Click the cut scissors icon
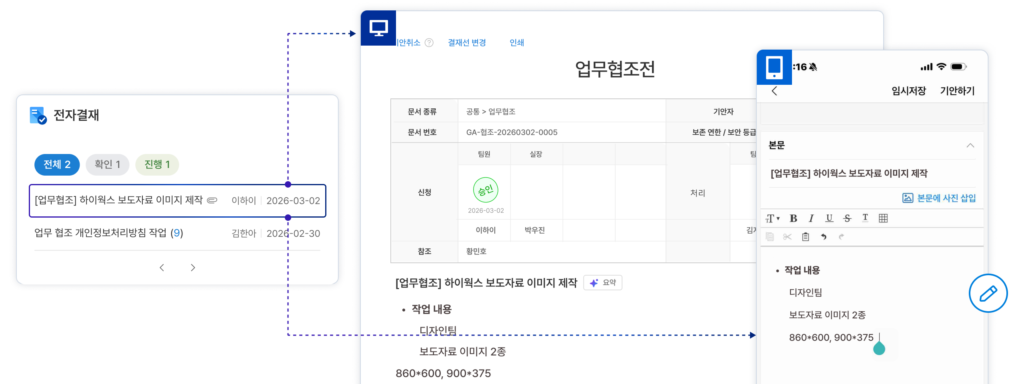 click(x=788, y=236)
